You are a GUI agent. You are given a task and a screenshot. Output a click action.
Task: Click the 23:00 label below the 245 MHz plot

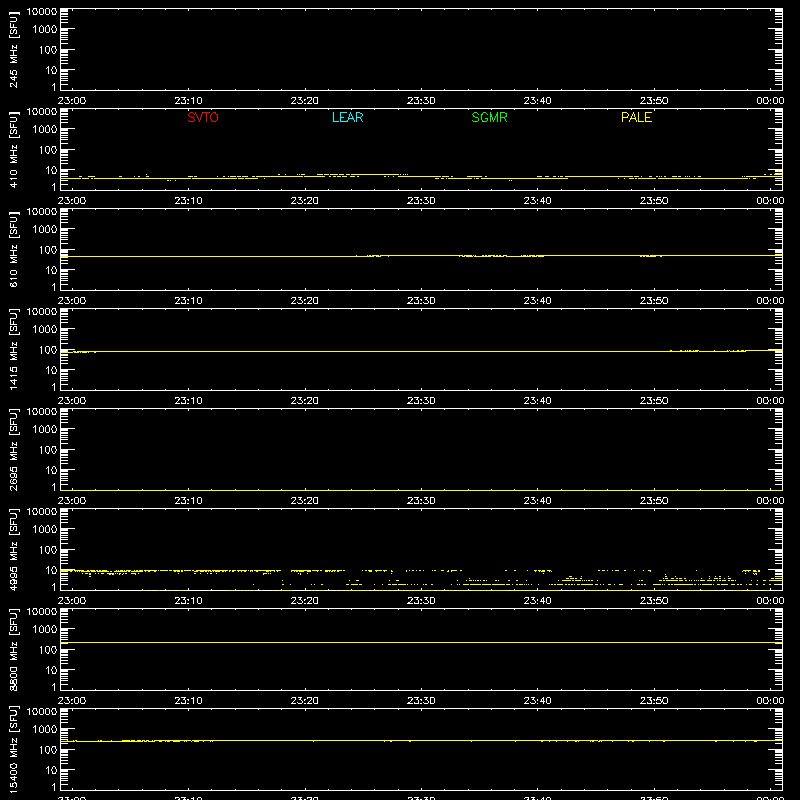72,101
